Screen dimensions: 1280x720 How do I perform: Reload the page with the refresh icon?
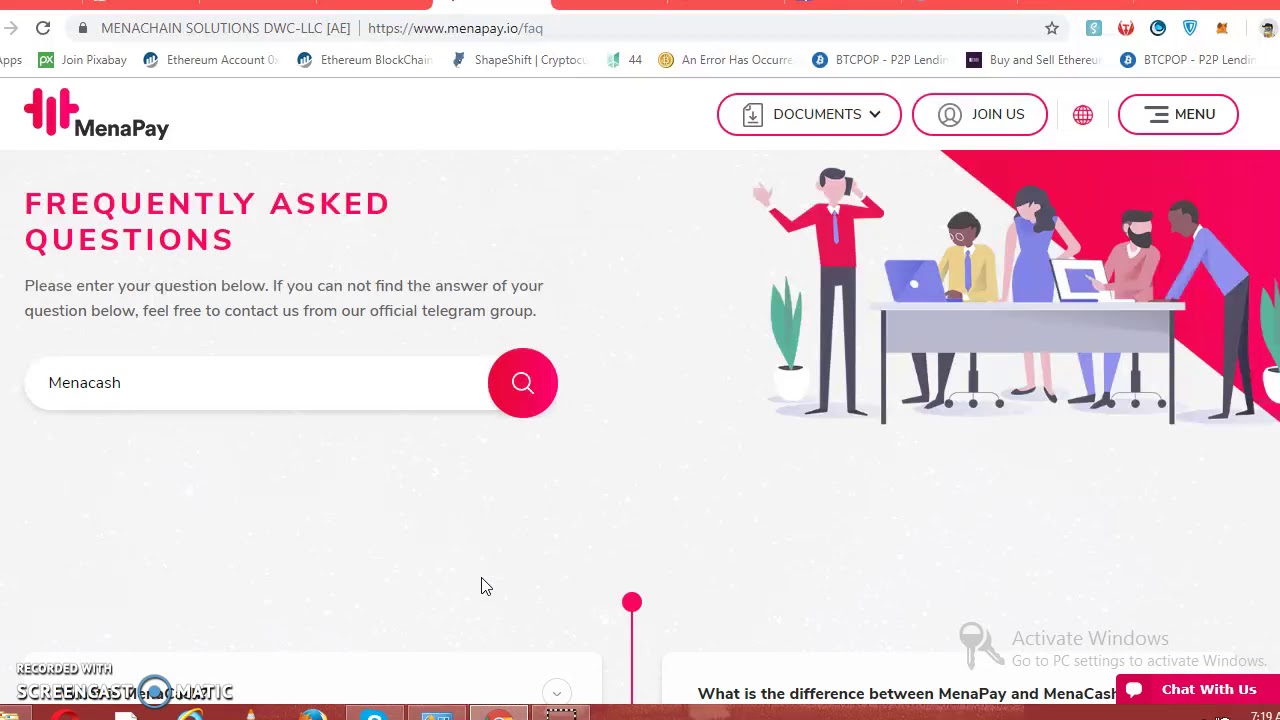[43, 28]
